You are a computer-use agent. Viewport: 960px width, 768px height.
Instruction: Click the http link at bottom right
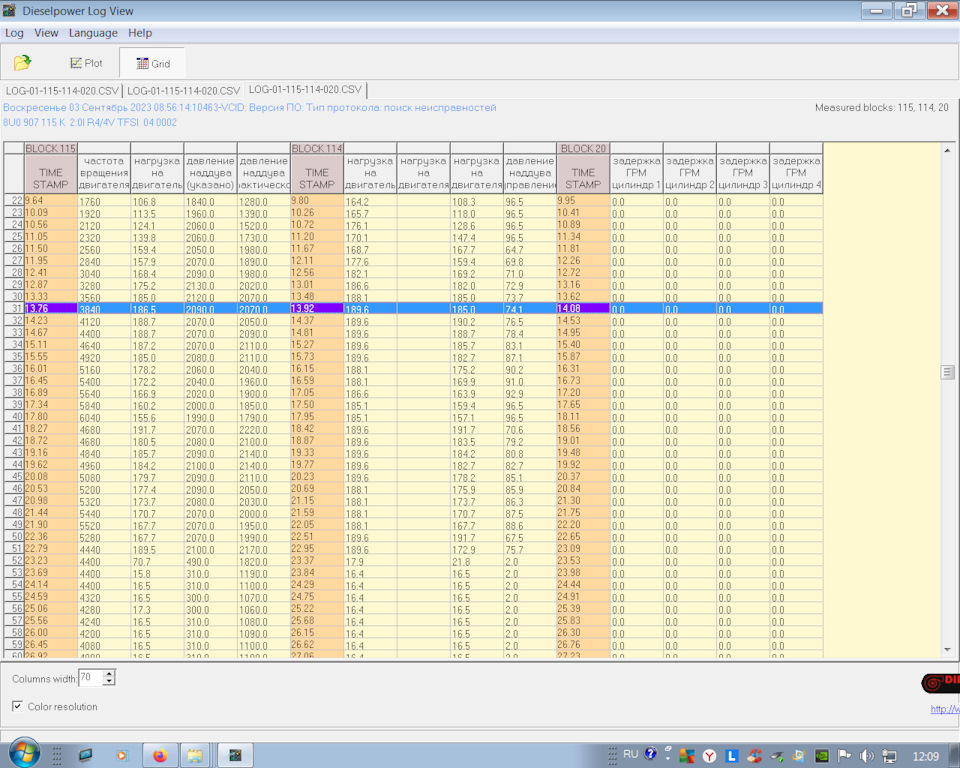click(x=944, y=709)
